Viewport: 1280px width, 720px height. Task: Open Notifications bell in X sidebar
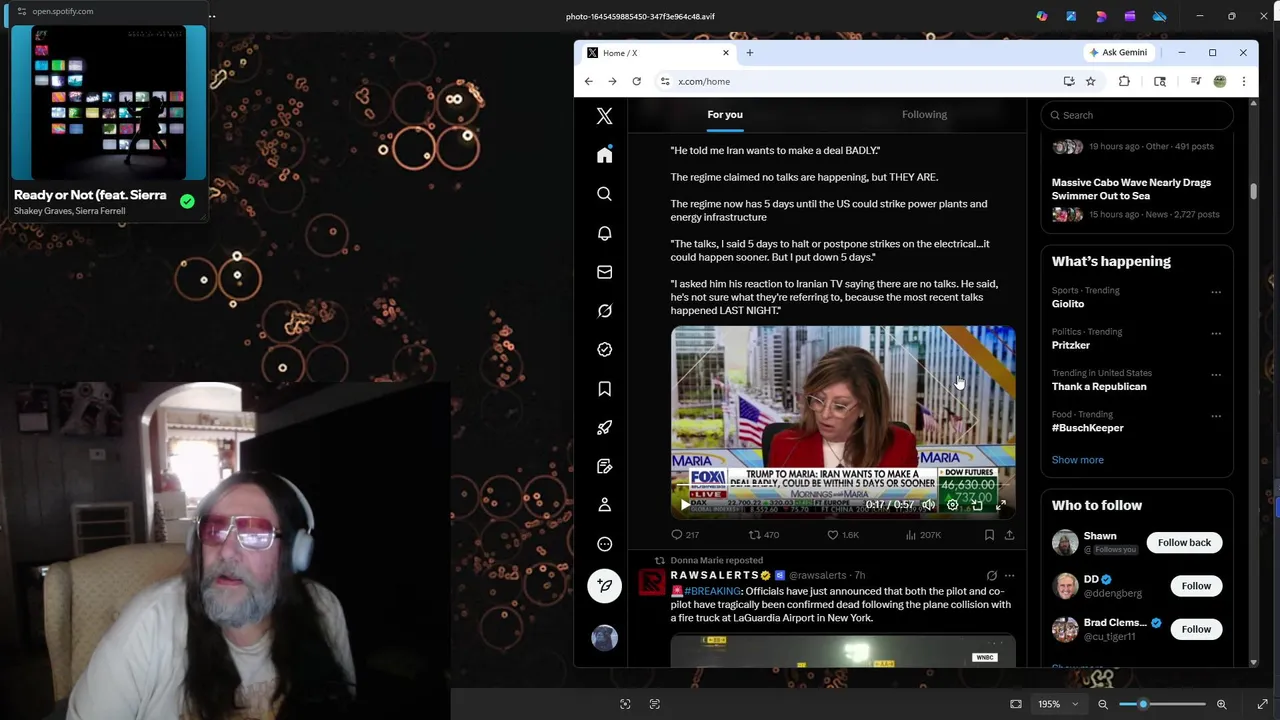604,233
